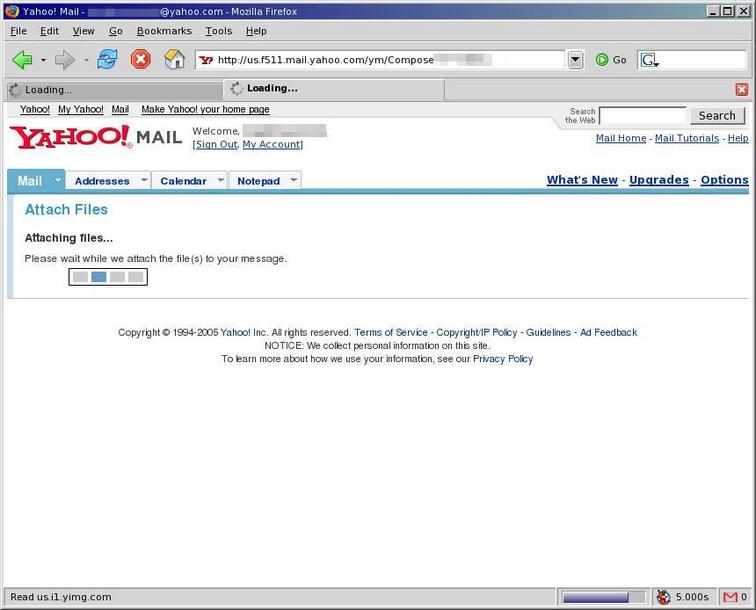Open the Mail tab dropdown arrow

coord(57,180)
